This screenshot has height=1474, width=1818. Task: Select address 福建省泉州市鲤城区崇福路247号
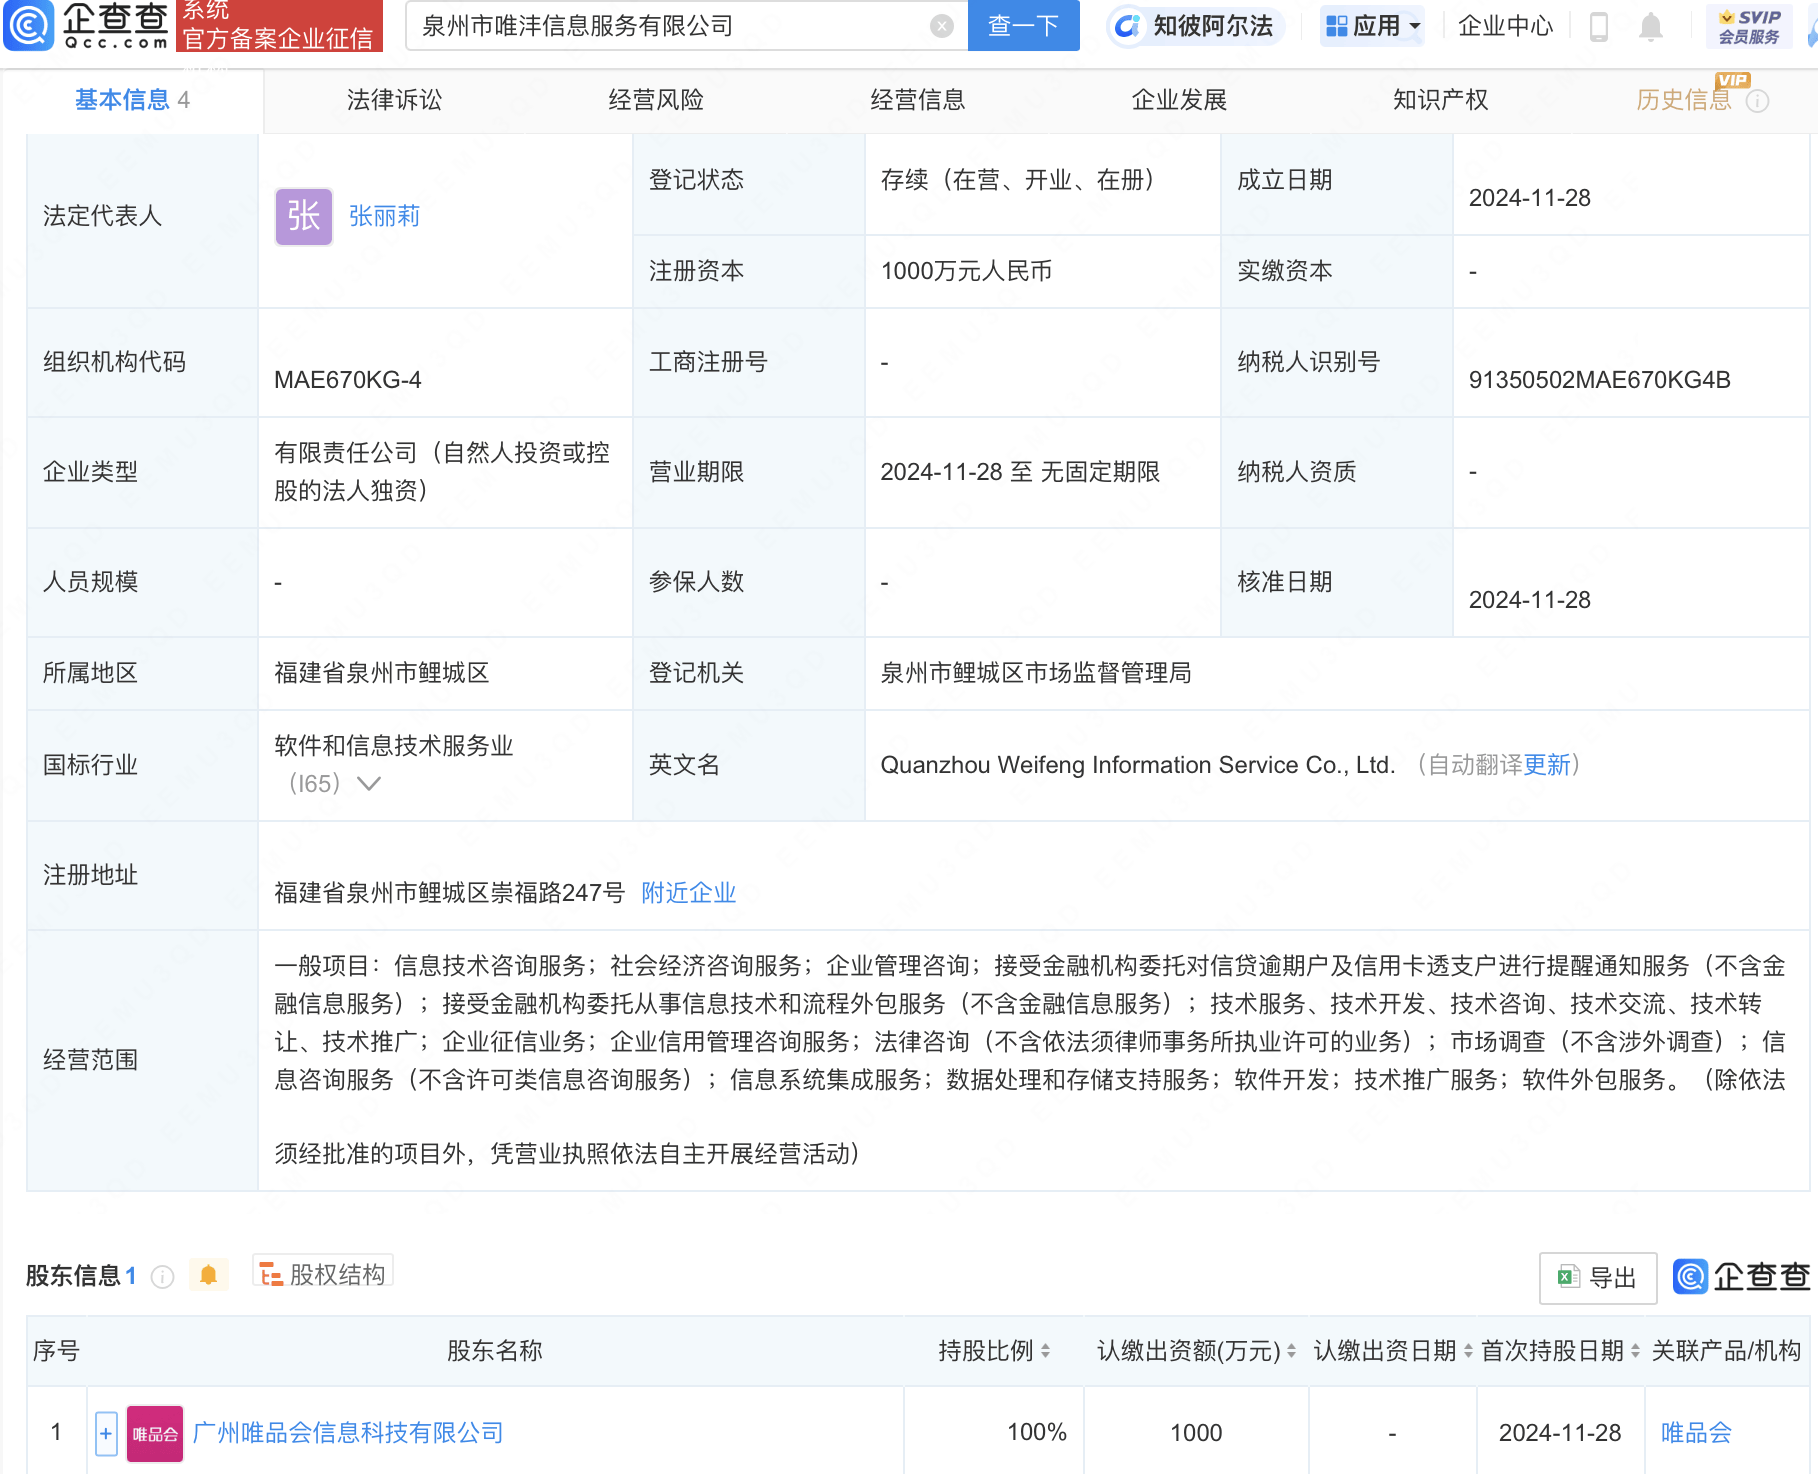[449, 893]
